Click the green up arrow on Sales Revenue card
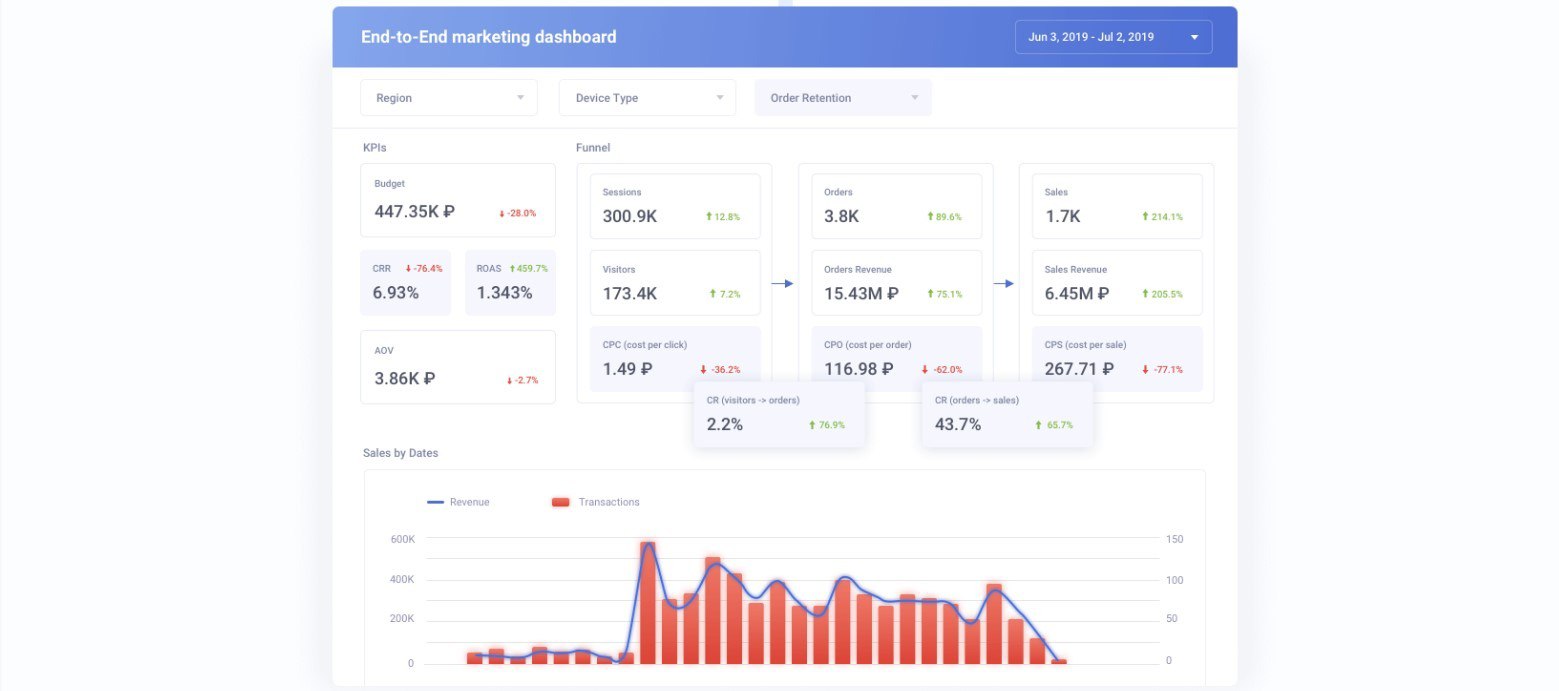 pos(1145,294)
